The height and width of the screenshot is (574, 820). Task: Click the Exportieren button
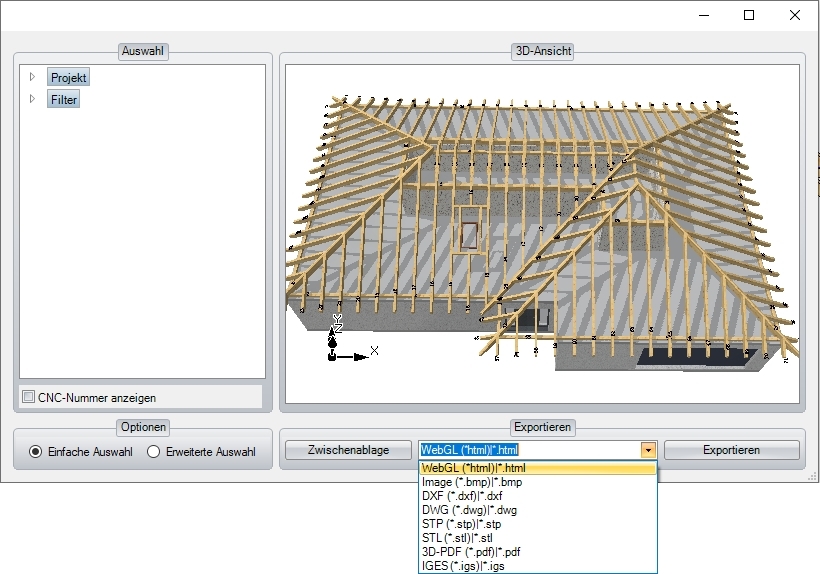731,450
